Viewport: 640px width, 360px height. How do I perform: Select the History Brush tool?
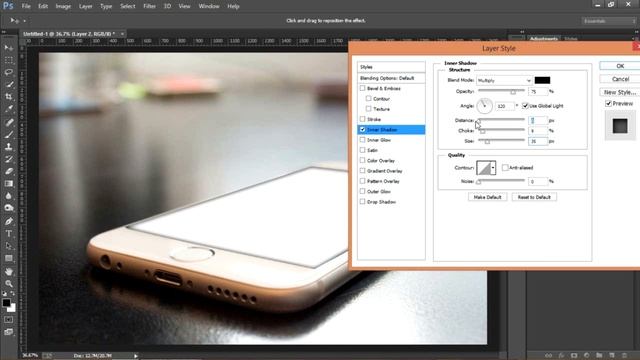(x=9, y=159)
